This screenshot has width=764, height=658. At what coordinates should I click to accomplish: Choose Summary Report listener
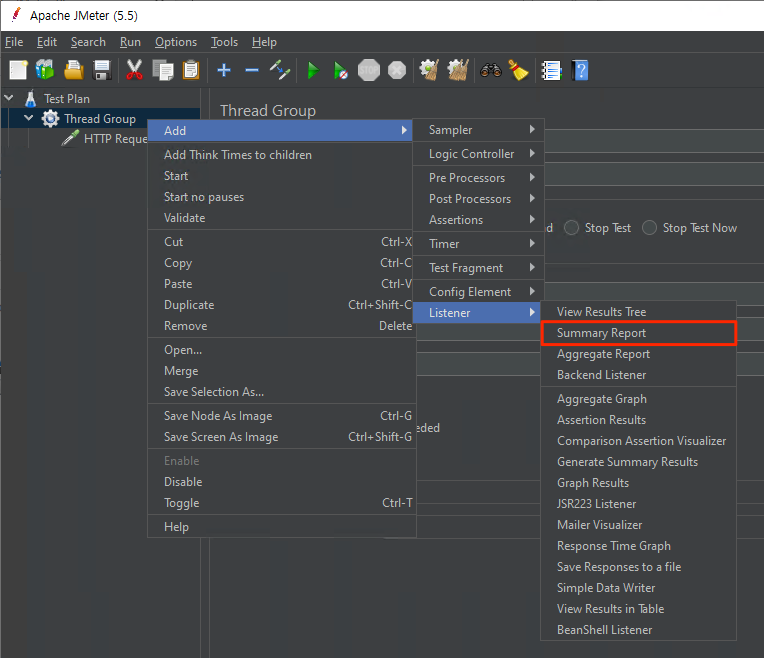[x=638, y=333]
